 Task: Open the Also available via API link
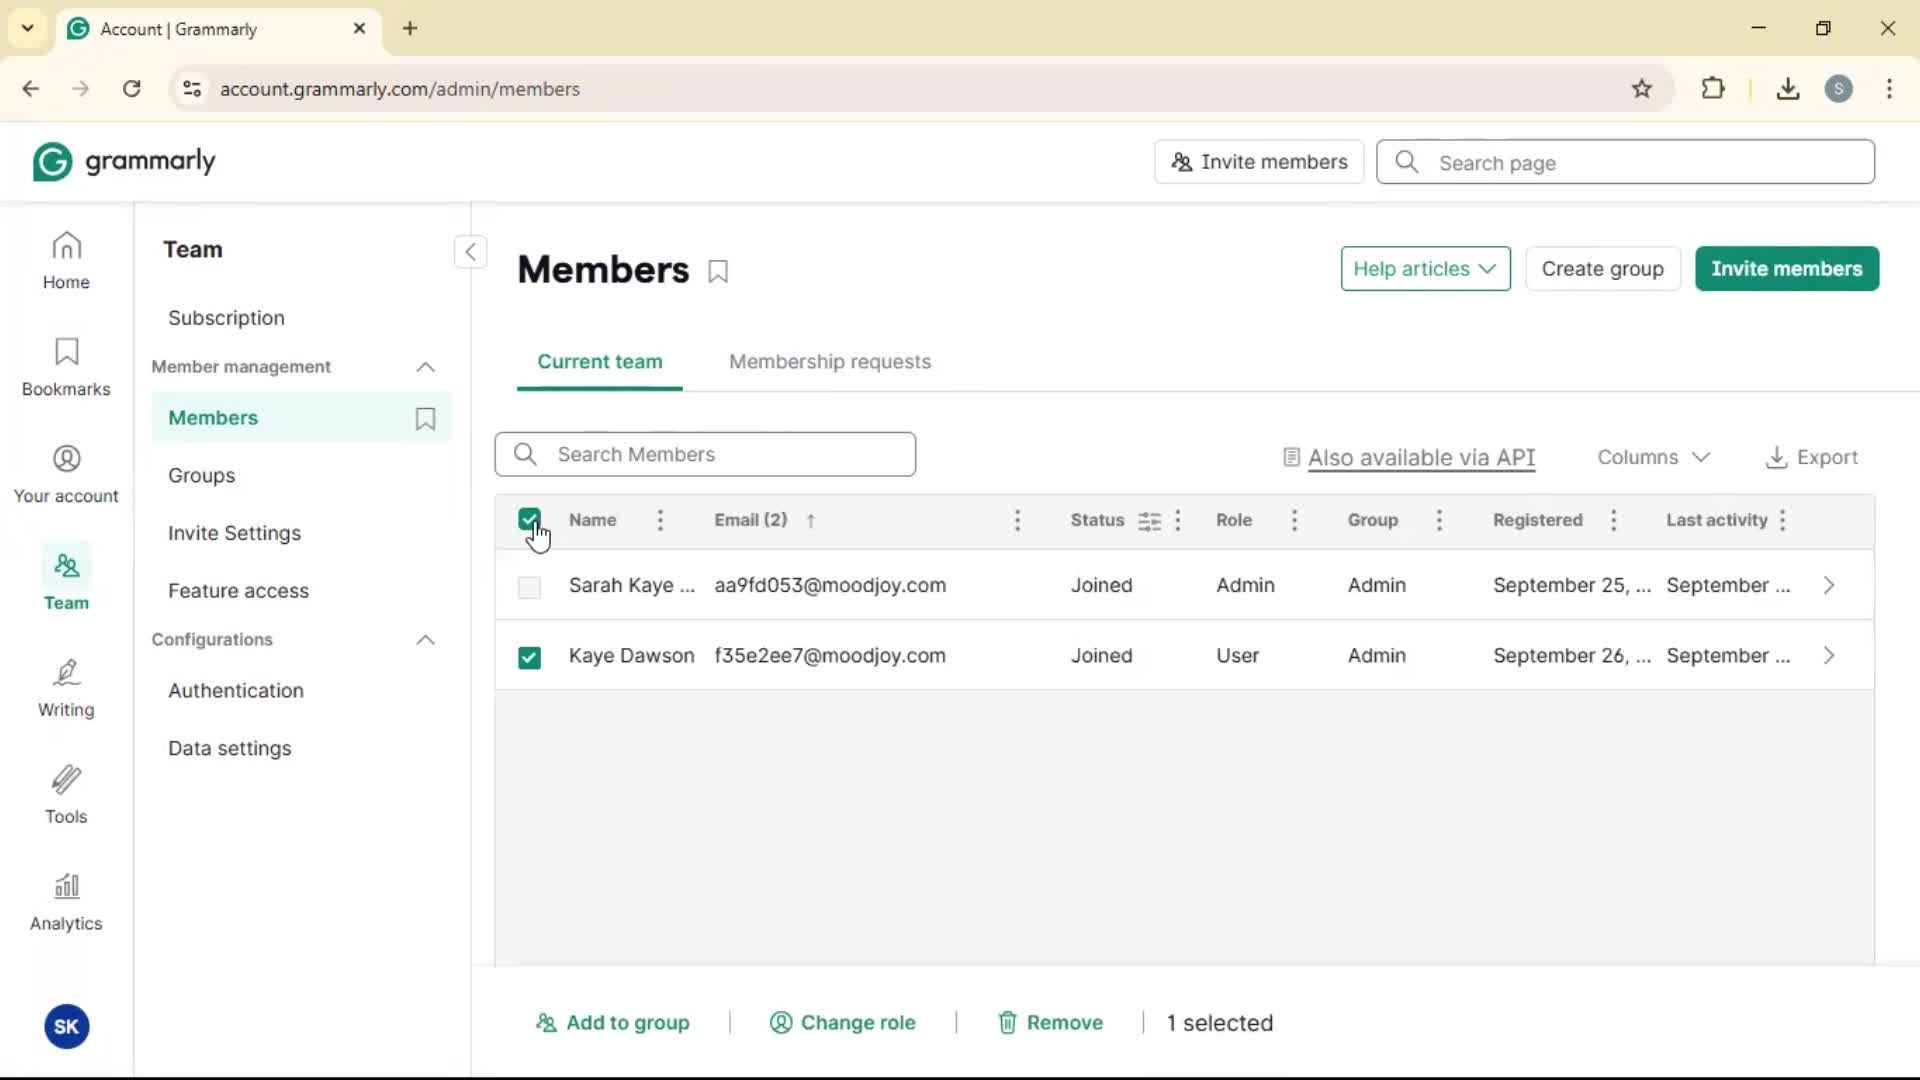pos(1421,458)
